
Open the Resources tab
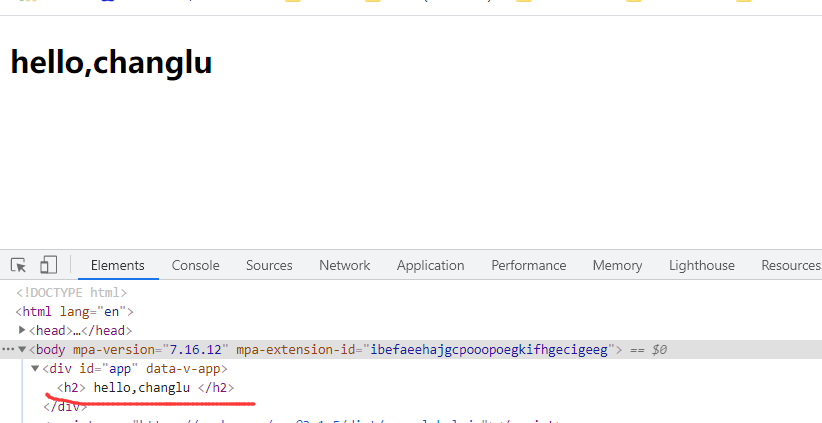pos(791,265)
